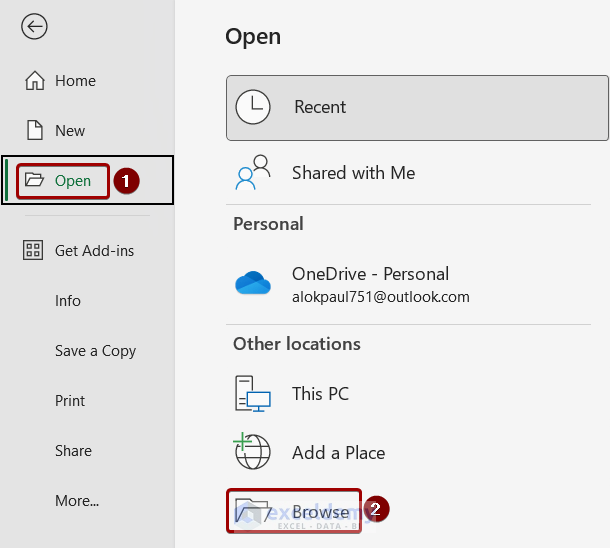Image resolution: width=610 pixels, height=548 pixels.
Task: Click the Add a Place globe icon
Action: click(x=253, y=451)
